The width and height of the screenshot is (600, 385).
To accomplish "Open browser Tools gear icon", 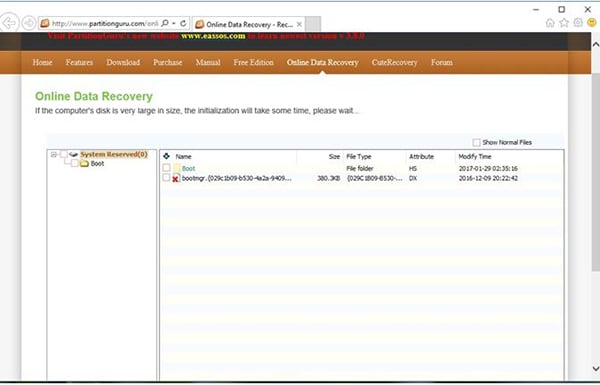I will coord(578,23).
